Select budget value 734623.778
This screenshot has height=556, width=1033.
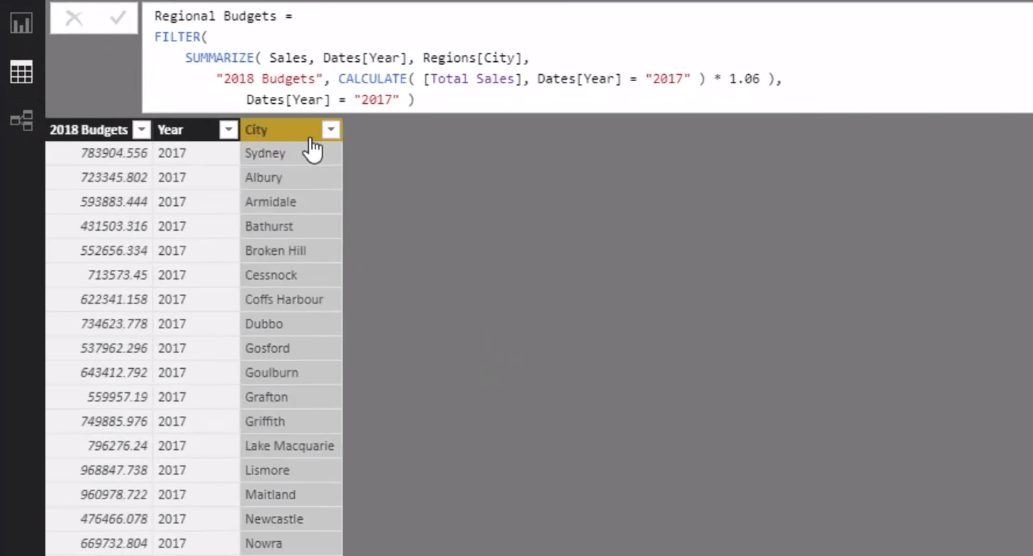tap(99, 323)
